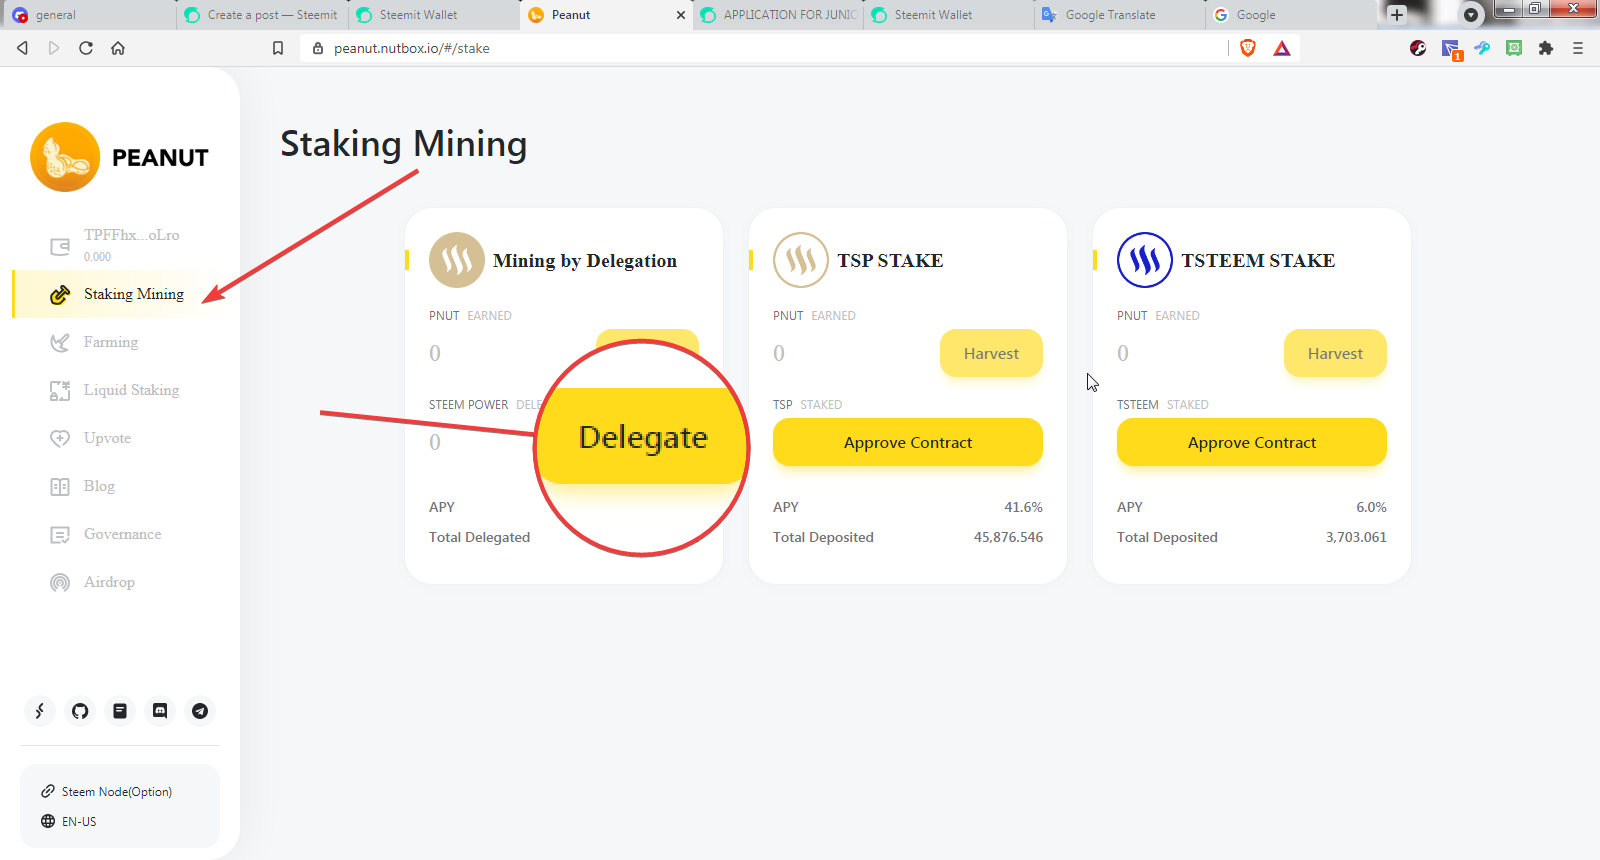The height and width of the screenshot is (860, 1600).
Task: Switch to the Google Translate tab
Action: 1110,15
